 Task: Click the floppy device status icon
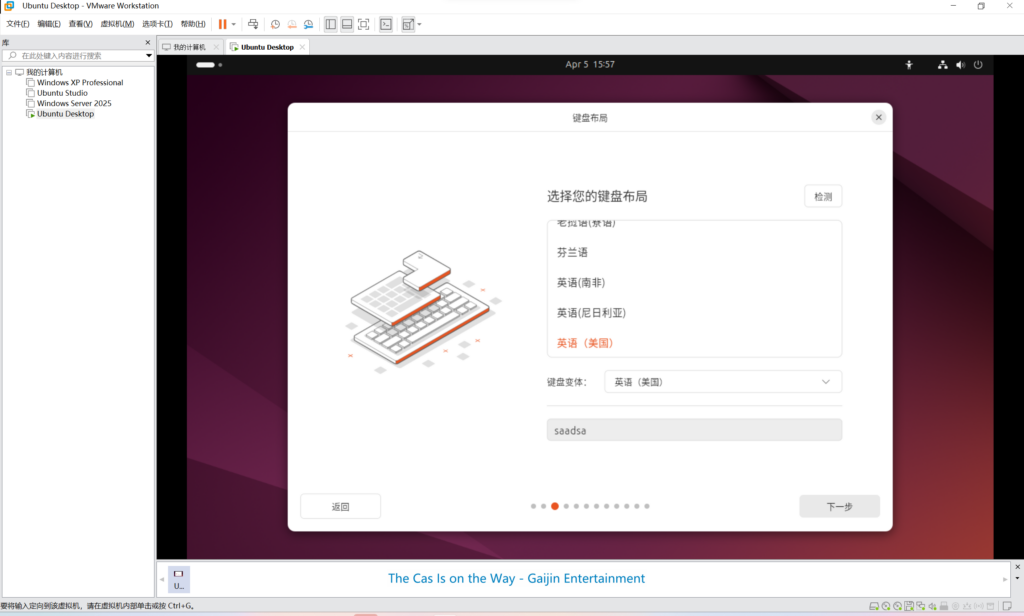tap(909, 606)
